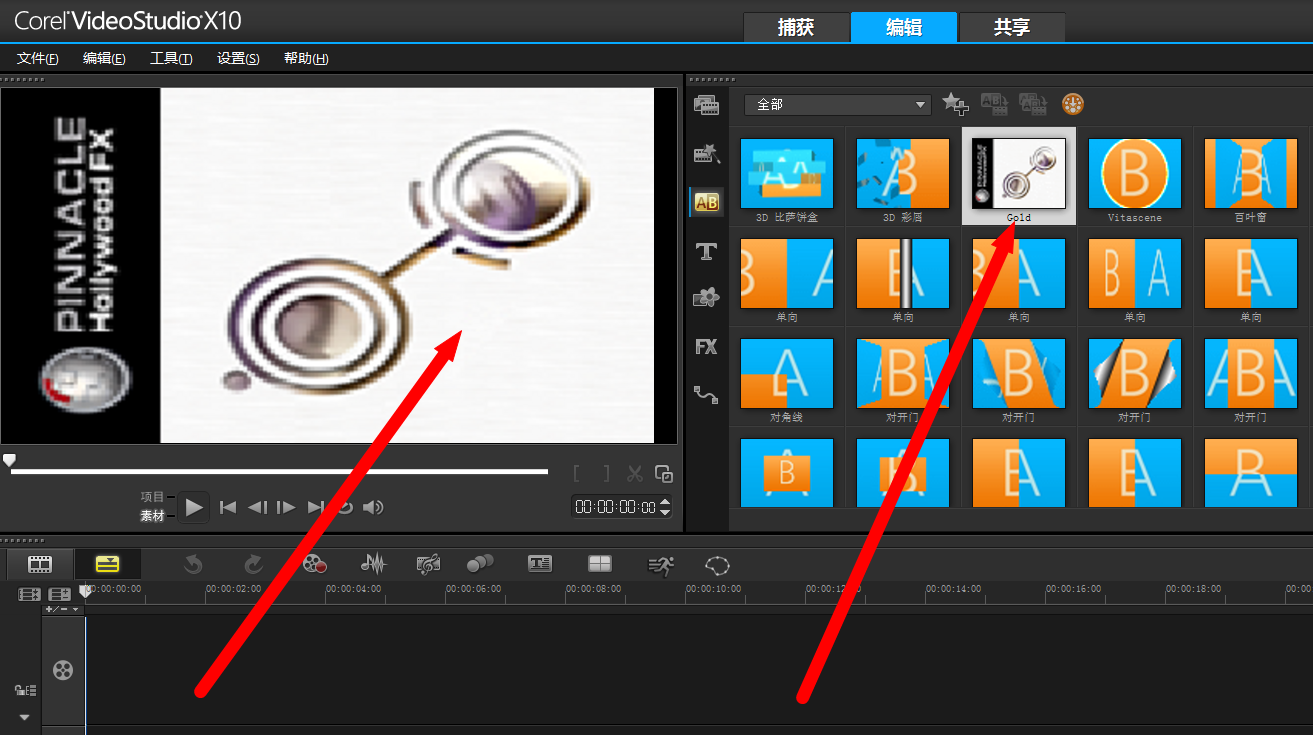Open the FX Filter library
This screenshot has height=735, width=1313.
(707, 347)
